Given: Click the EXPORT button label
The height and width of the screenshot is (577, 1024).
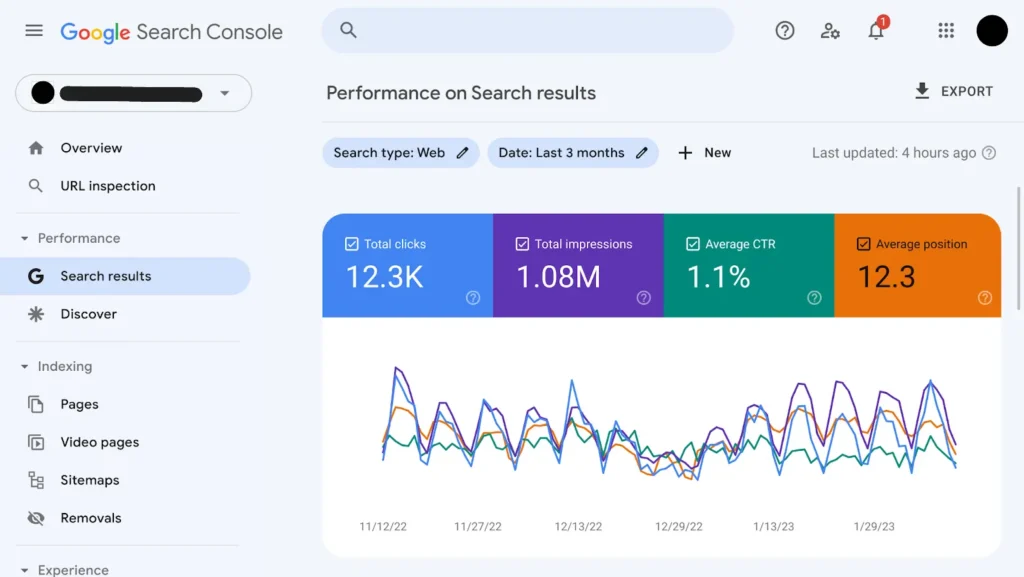Looking at the screenshot, I should [x=967, y=91].
